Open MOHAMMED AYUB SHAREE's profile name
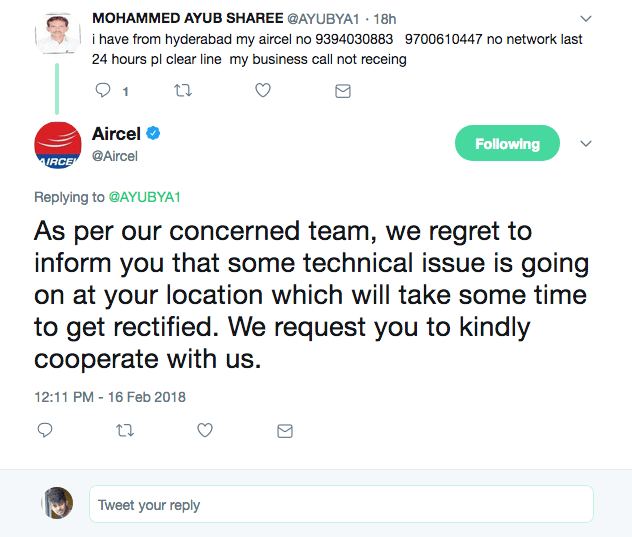This screenshot has height=537, width=632. tap(187, 18)
